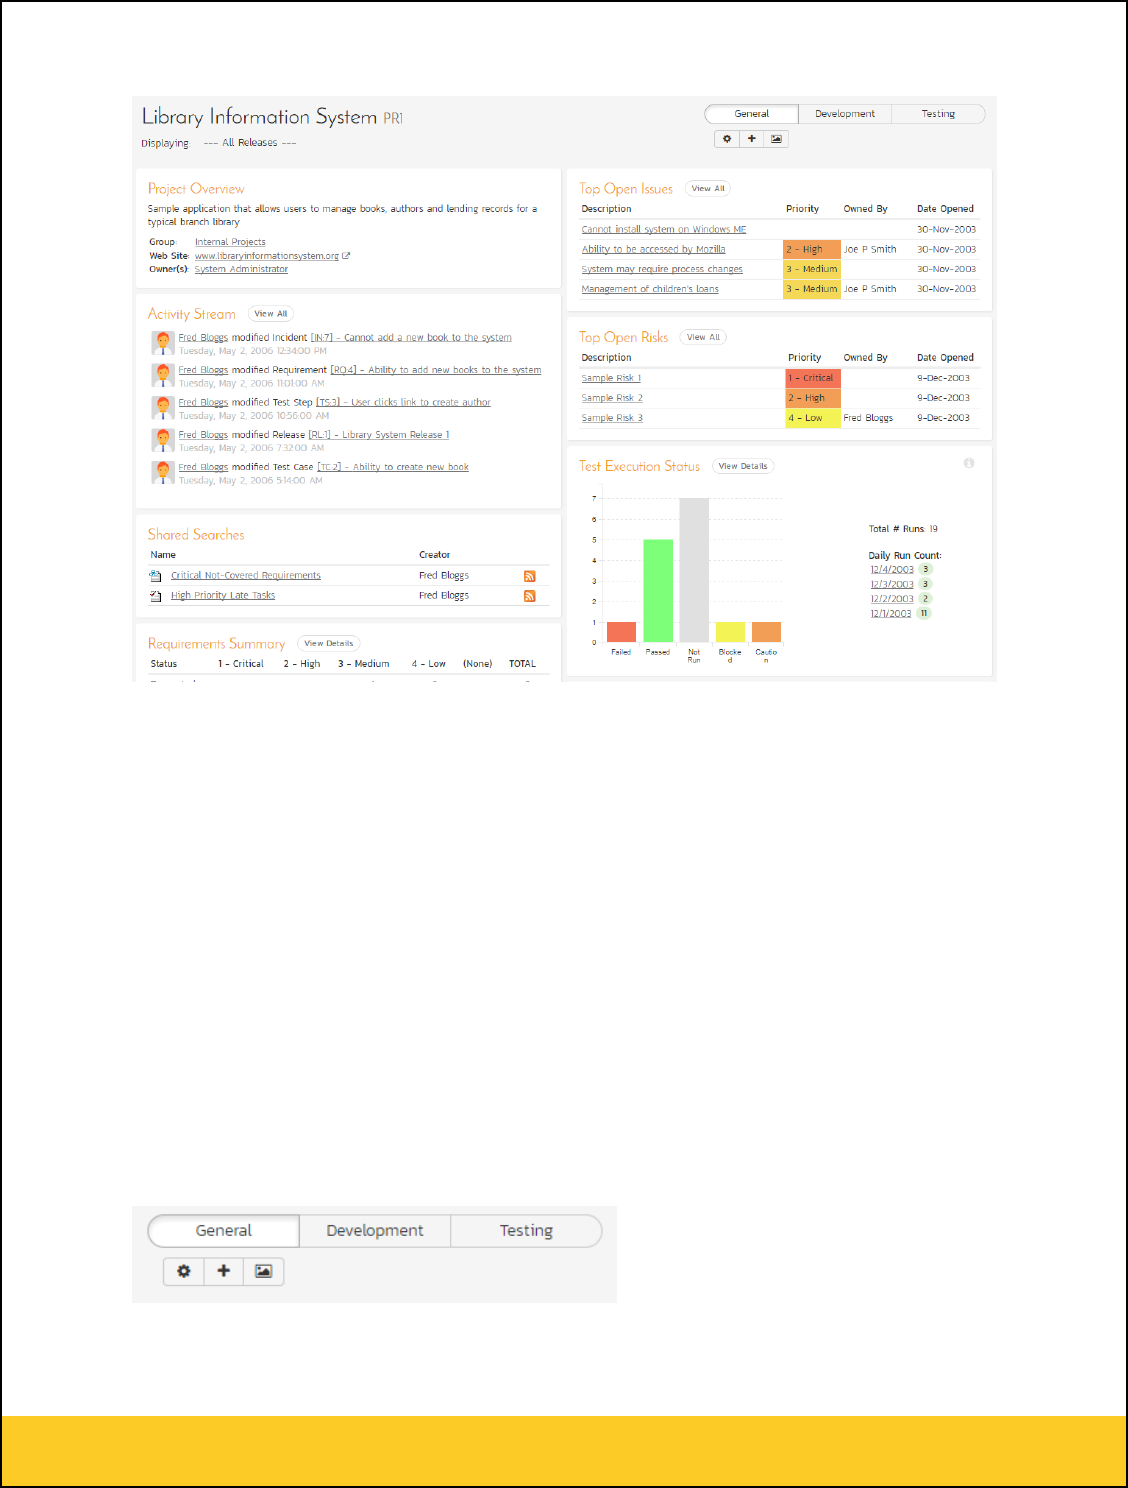
Task: Click the picture icon in the upper dashboard toolbar
Action: pos(776,139)
